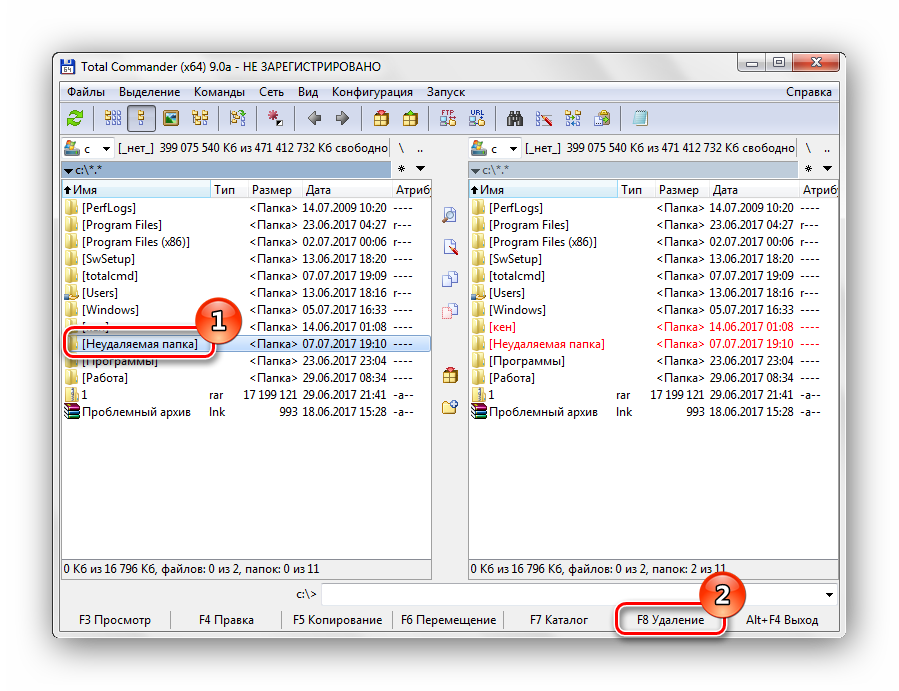Expand the right panel directory history arrow
Screen dimensions: 899x691
tap(827, 169)
